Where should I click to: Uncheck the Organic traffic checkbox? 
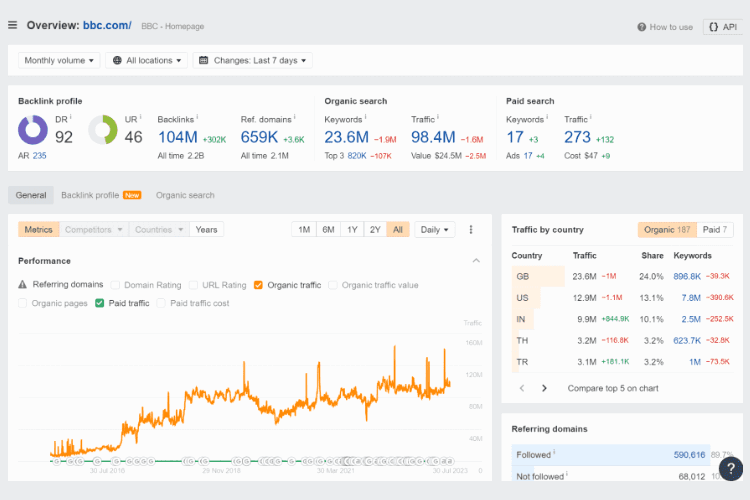(x=258, y=285)
